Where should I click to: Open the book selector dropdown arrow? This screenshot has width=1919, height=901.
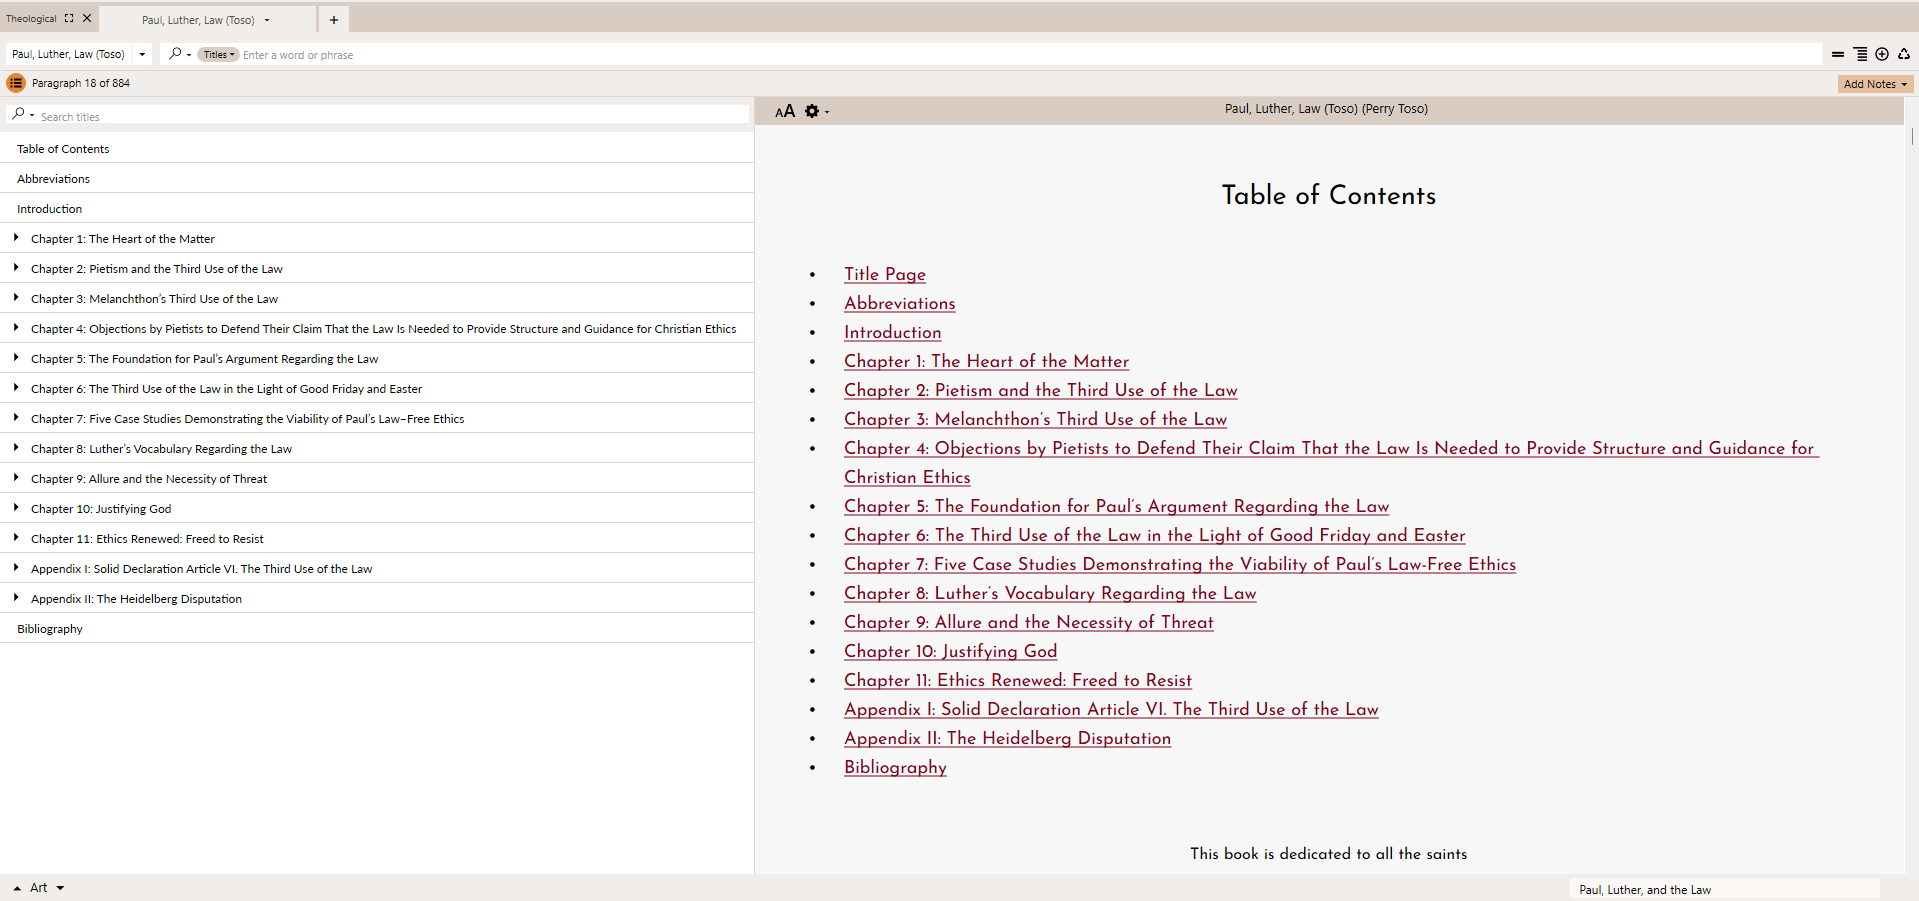(x=142, y=54)
